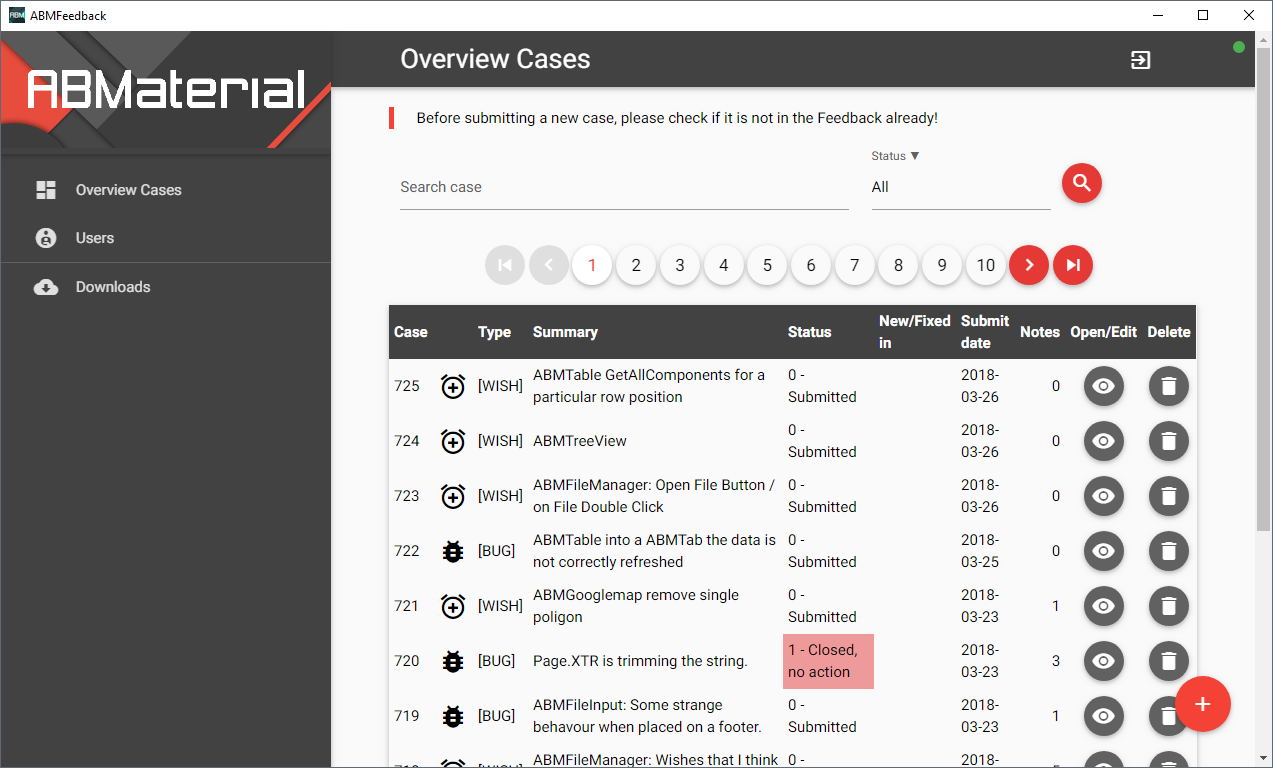This screenshot has height=768, width=1273.
Task: Click the ABMaterial logo banner
Action: 165,90
